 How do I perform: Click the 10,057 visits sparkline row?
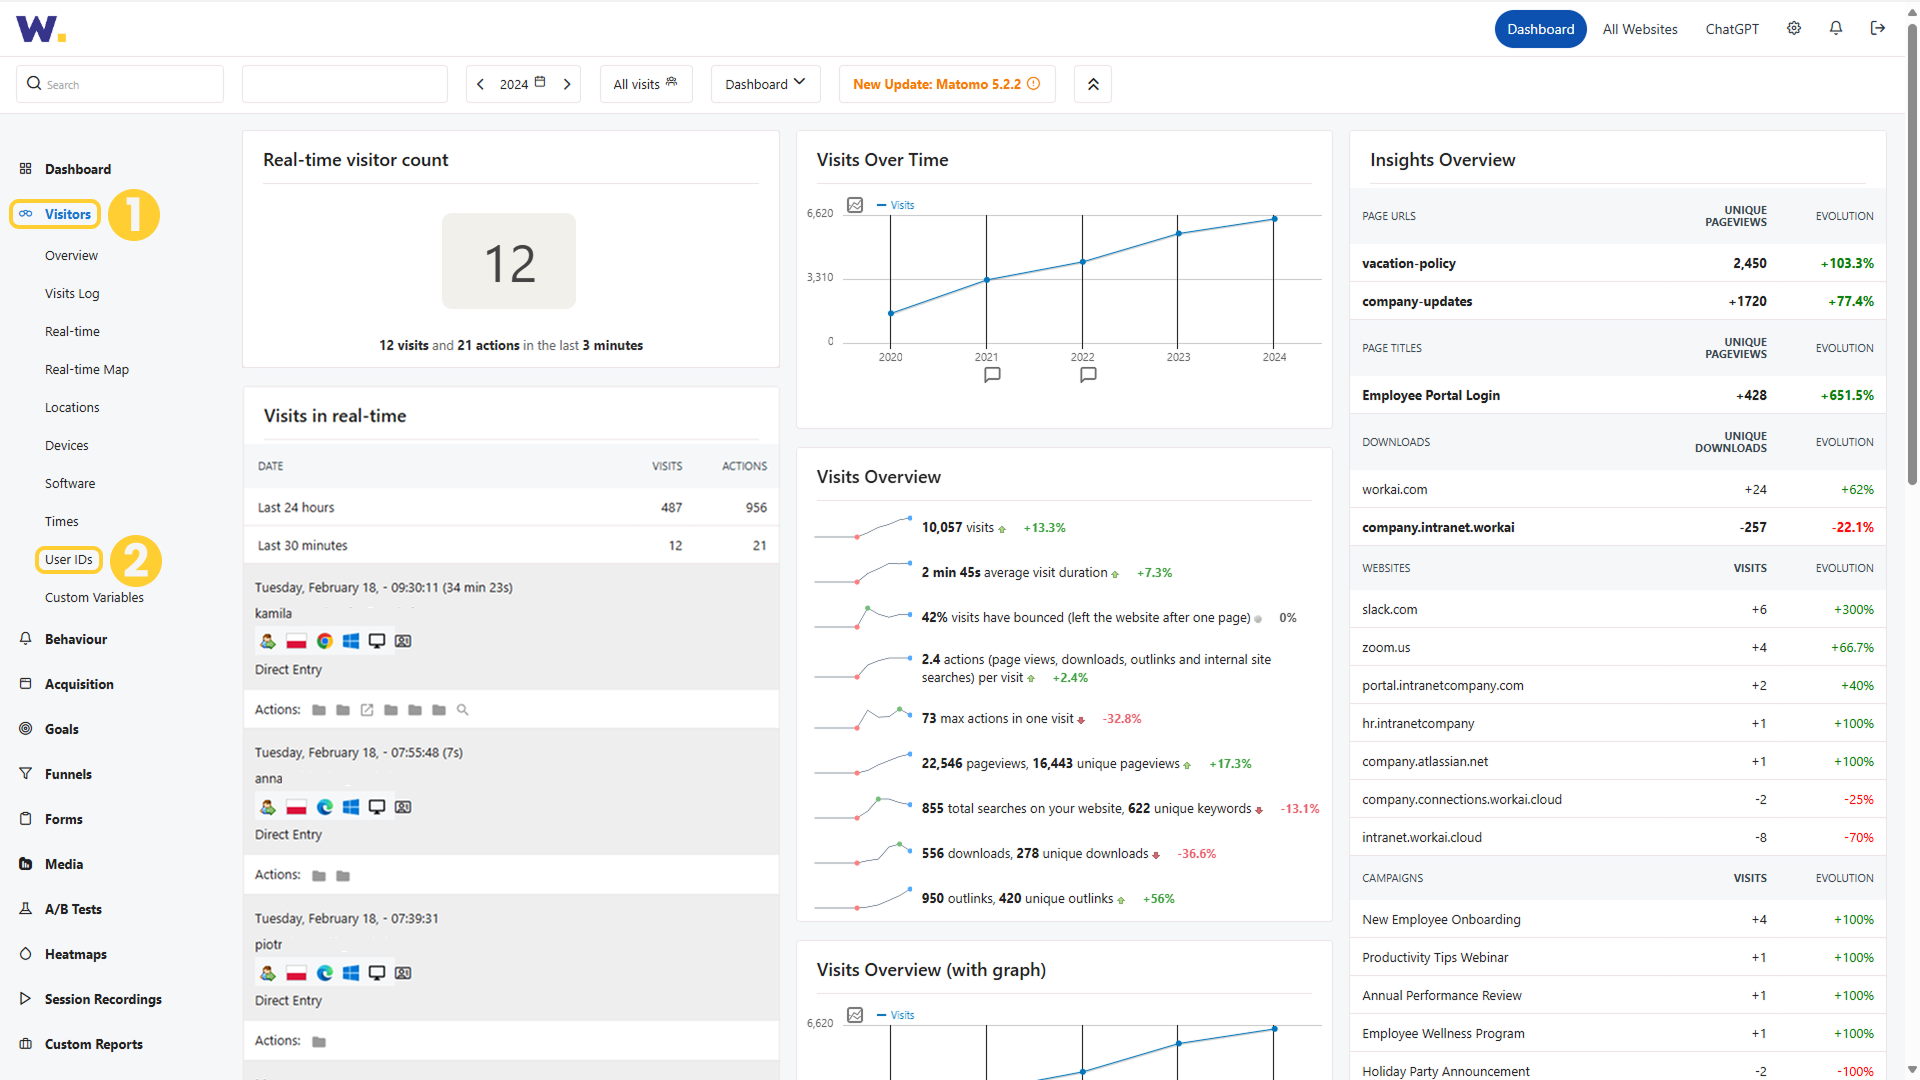[x=1064, y=527]
